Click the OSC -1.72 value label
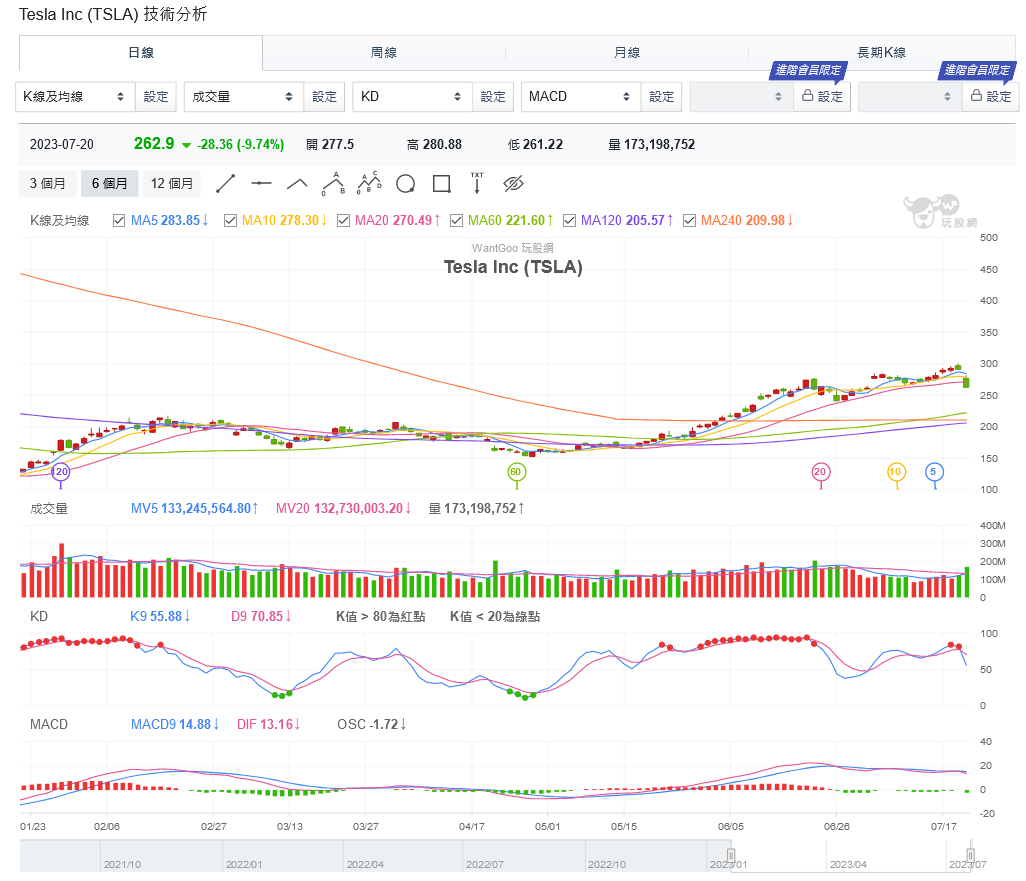 pos(372,725)
